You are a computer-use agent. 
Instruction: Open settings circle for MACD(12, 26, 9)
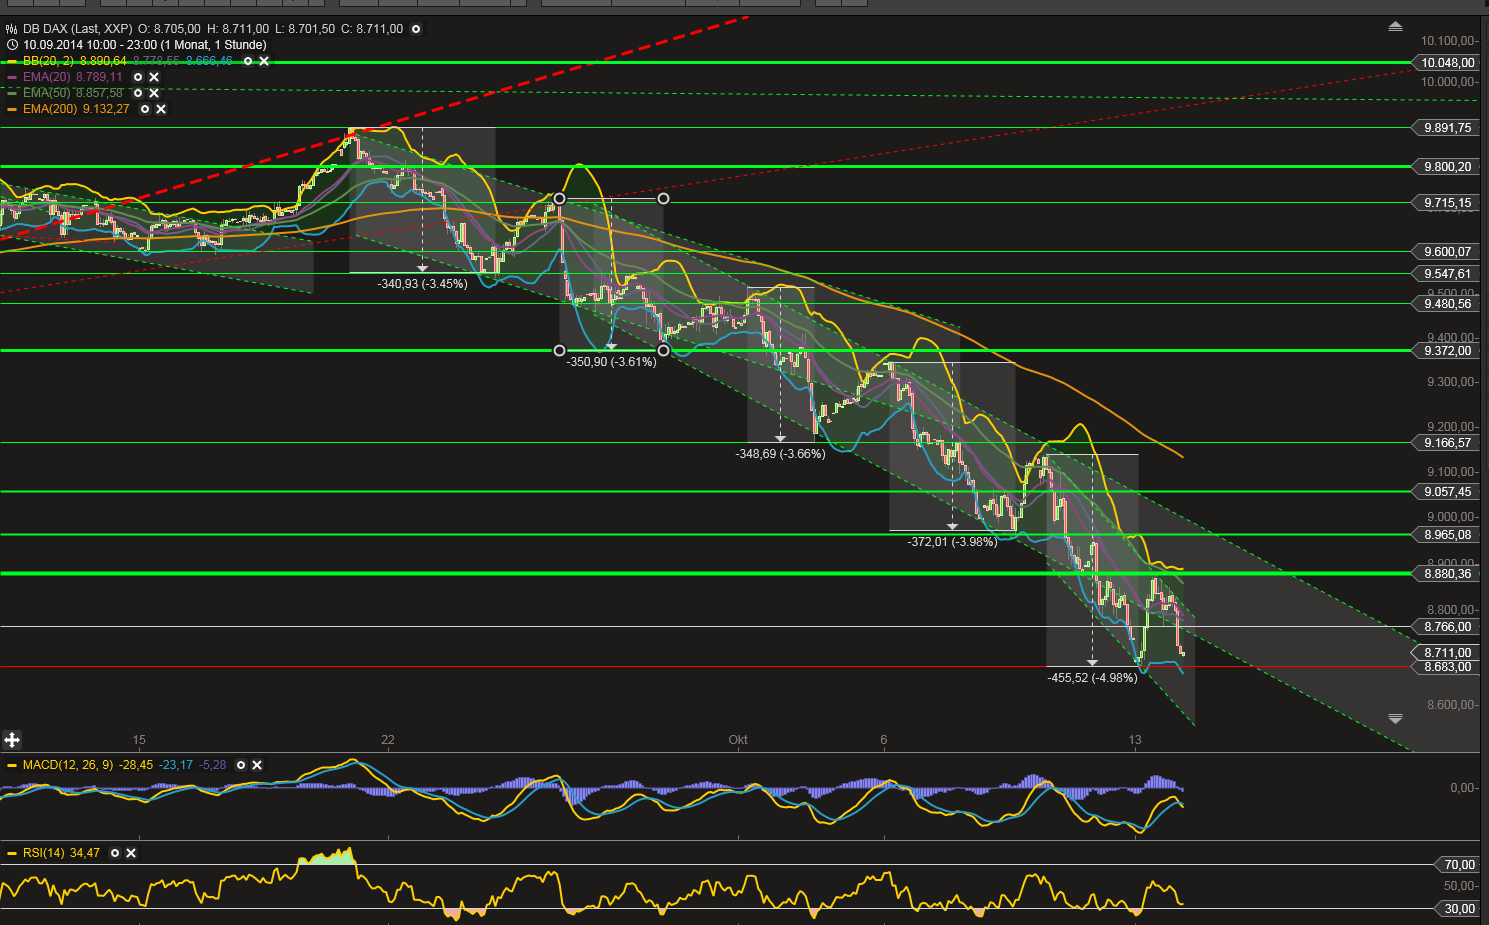coord(241,765)
